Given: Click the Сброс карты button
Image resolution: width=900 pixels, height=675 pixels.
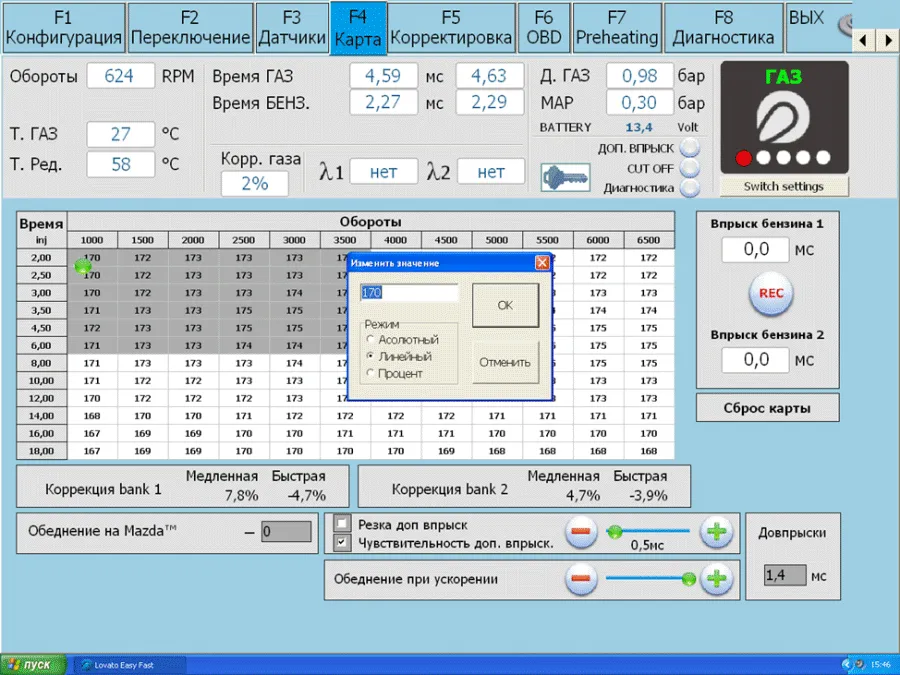Looking at the screenshot, I should (767, 408).
